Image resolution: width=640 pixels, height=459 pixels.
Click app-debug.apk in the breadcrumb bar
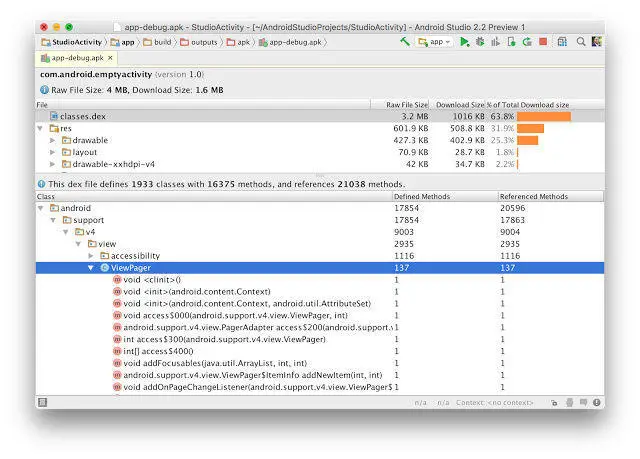pos(290,42)
